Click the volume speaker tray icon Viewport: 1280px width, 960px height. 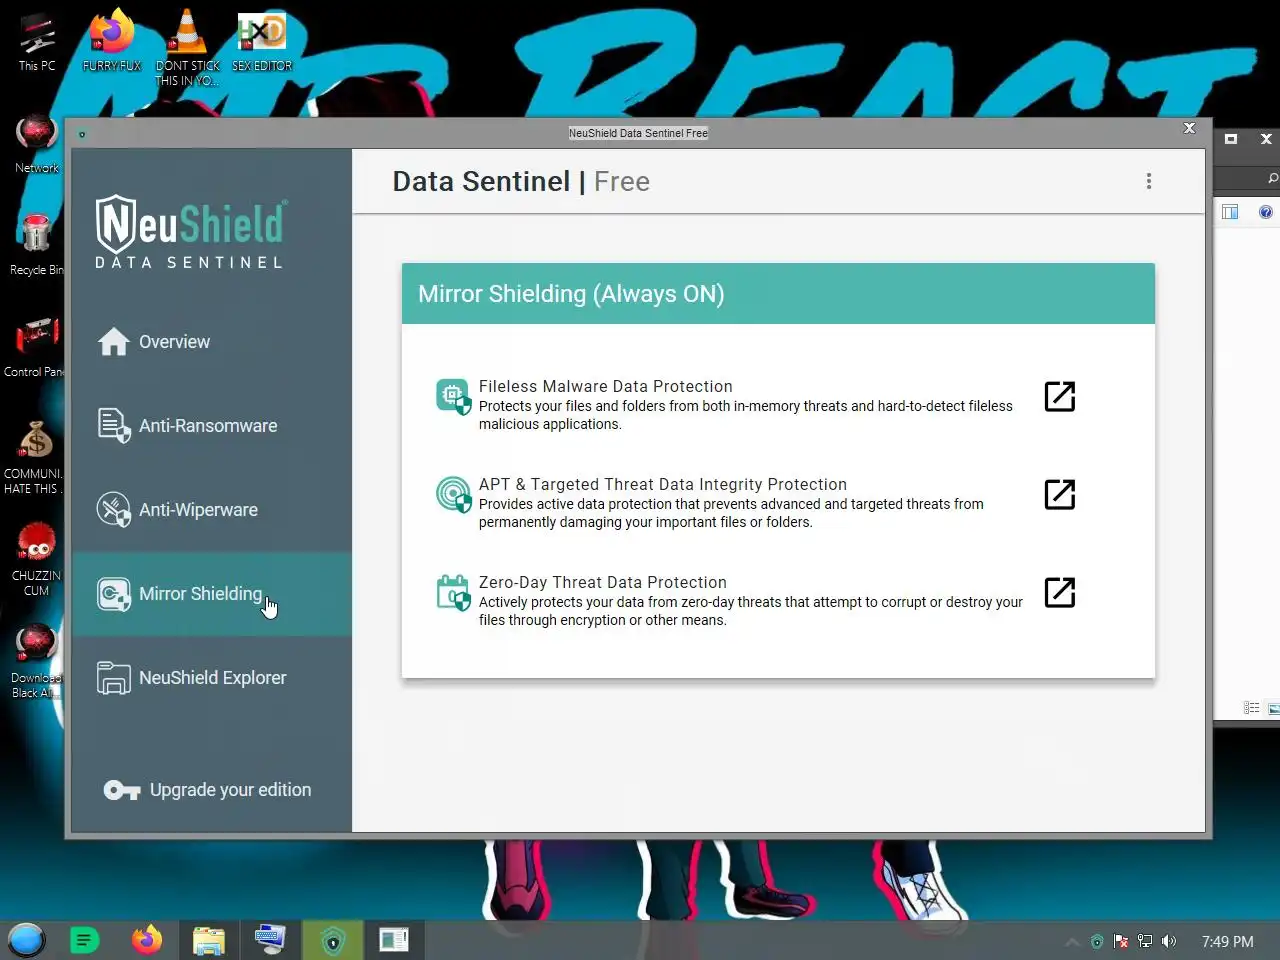pyautogui.click(x=1169, y=942)
